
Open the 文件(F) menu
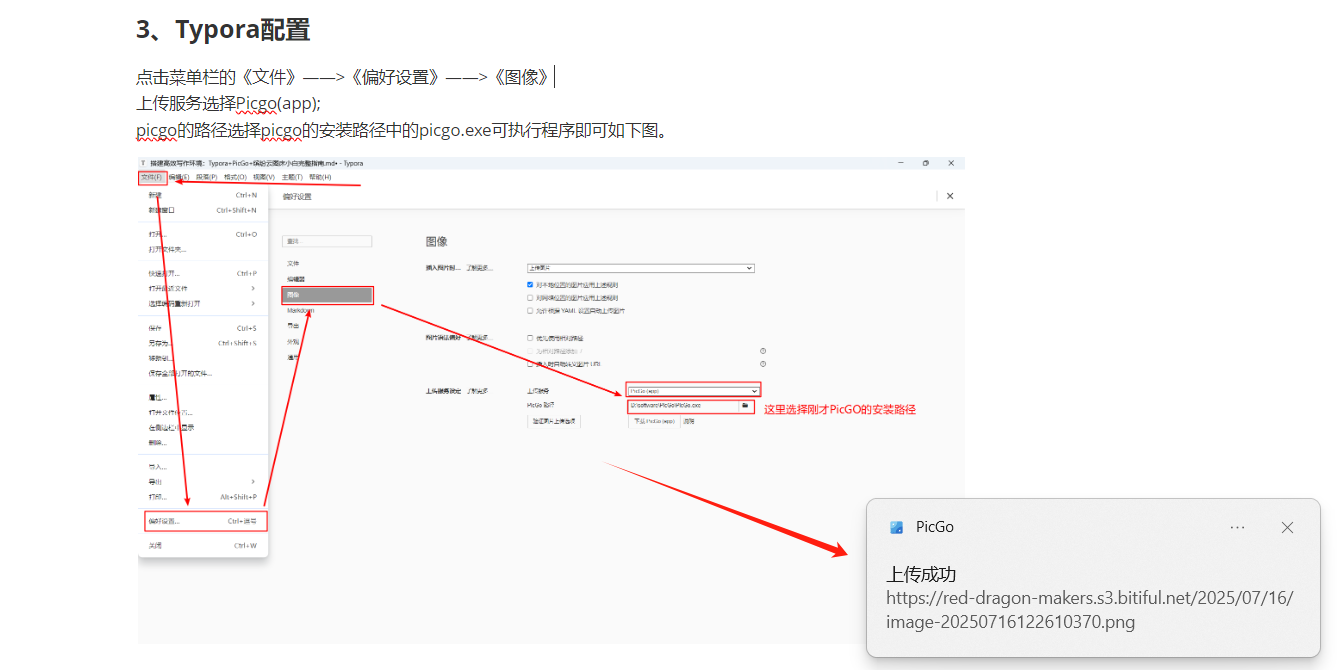click(x=152, y=177)
